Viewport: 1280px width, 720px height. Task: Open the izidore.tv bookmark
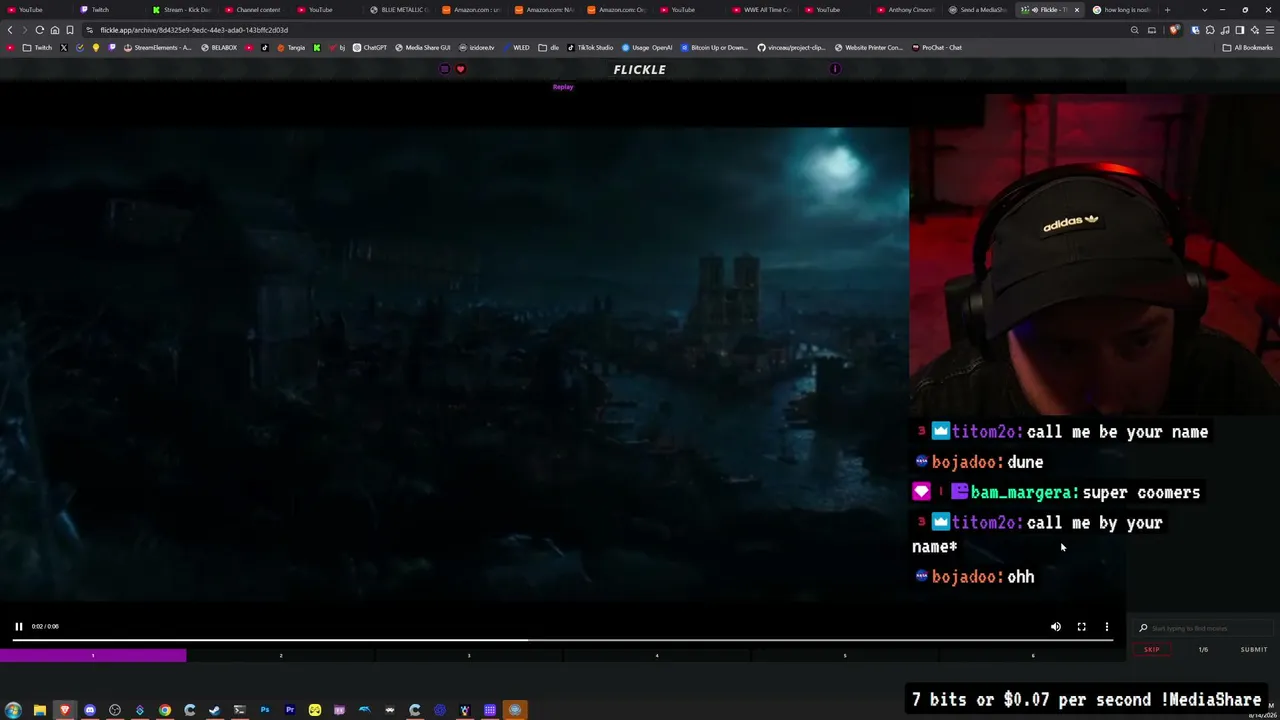(x=477, y=48)
